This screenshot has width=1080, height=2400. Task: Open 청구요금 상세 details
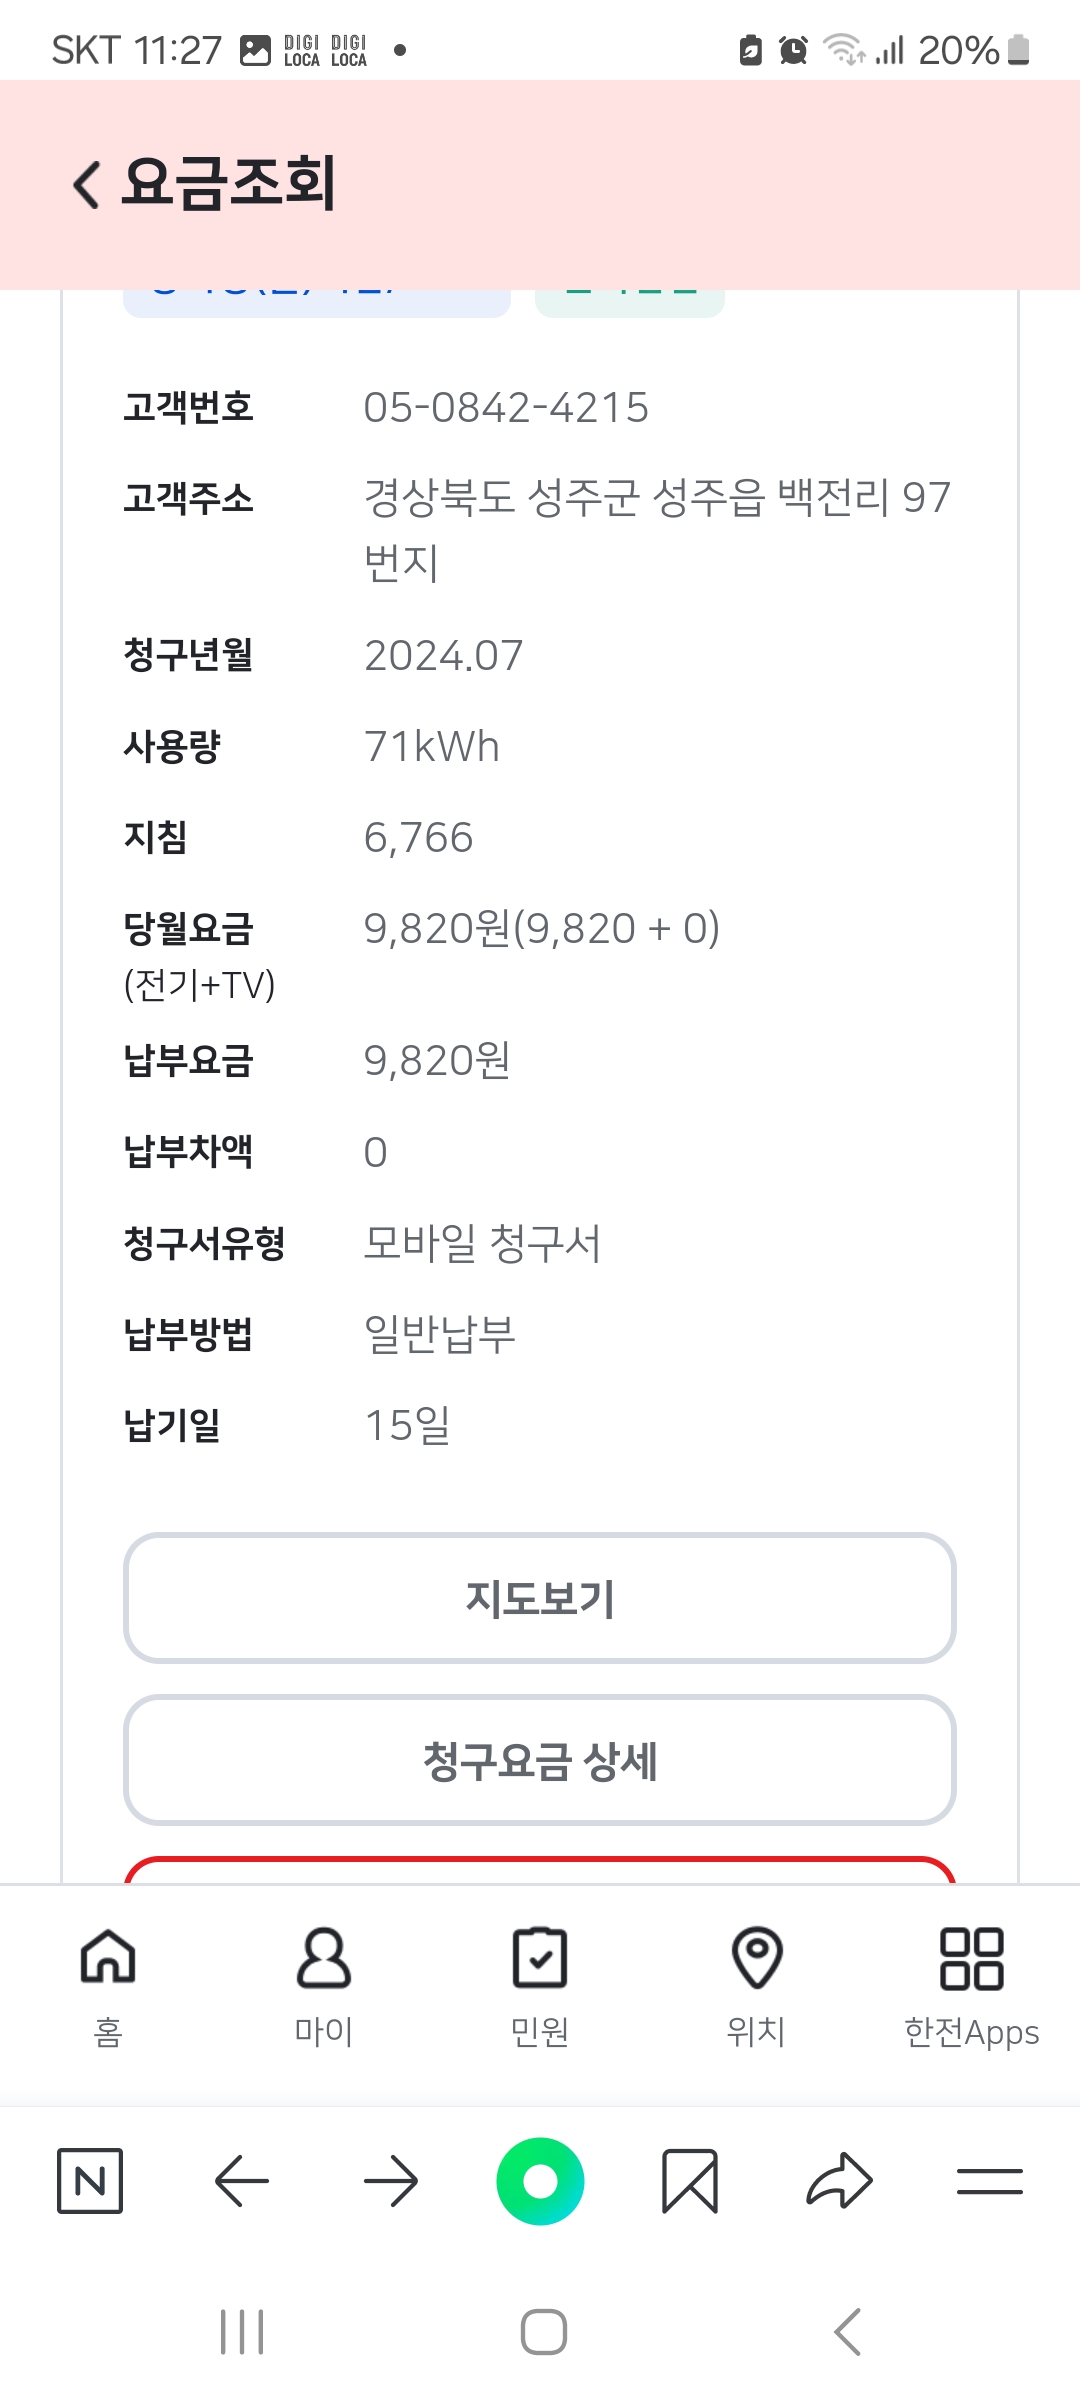coord(540,1760)
